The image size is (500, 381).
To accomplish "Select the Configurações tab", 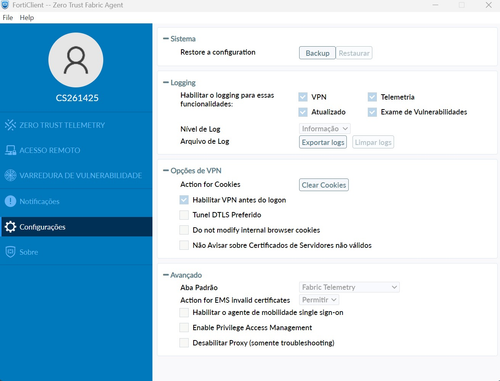I will 76,227.
